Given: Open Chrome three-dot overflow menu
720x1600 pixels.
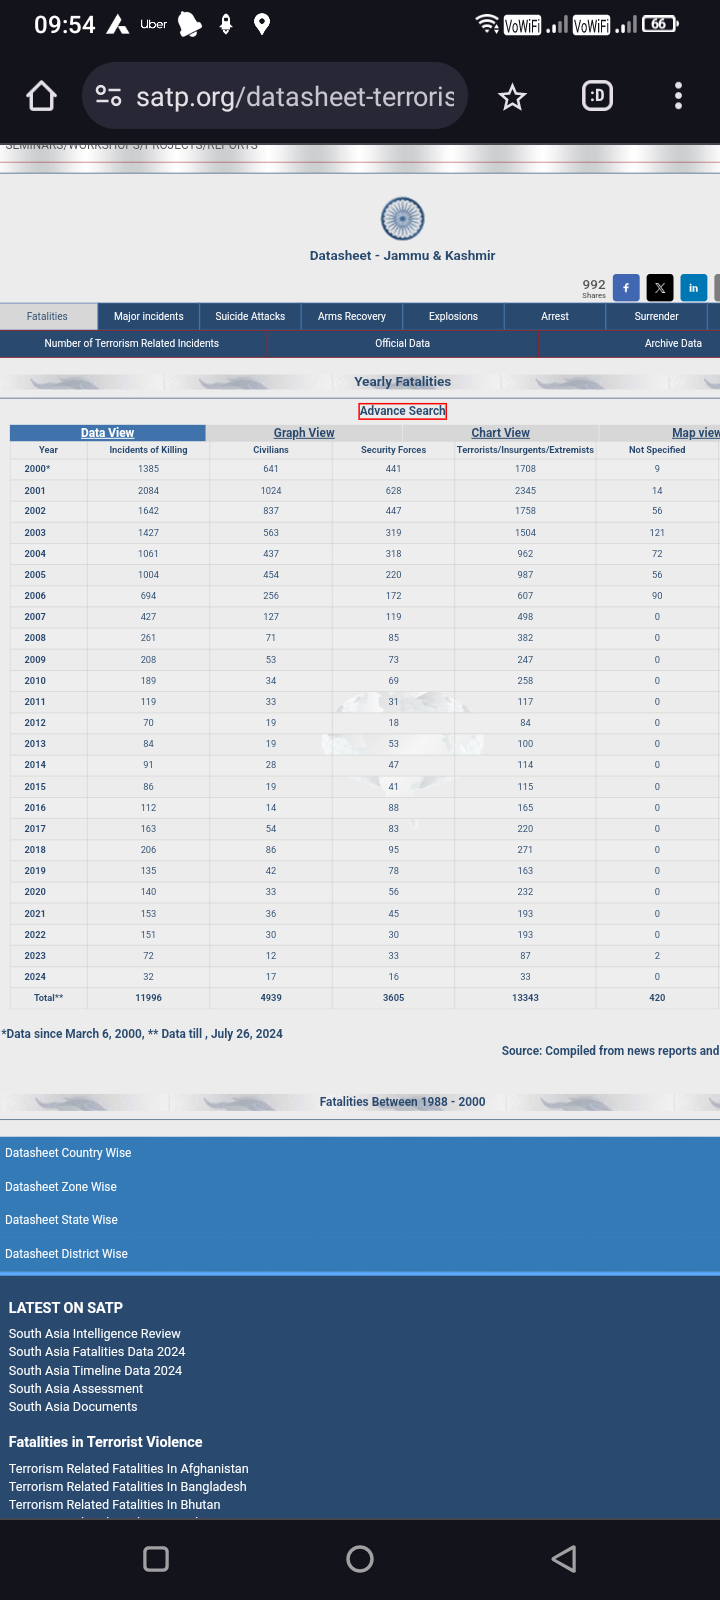Looking at the screenshot, I should [678, 96].
